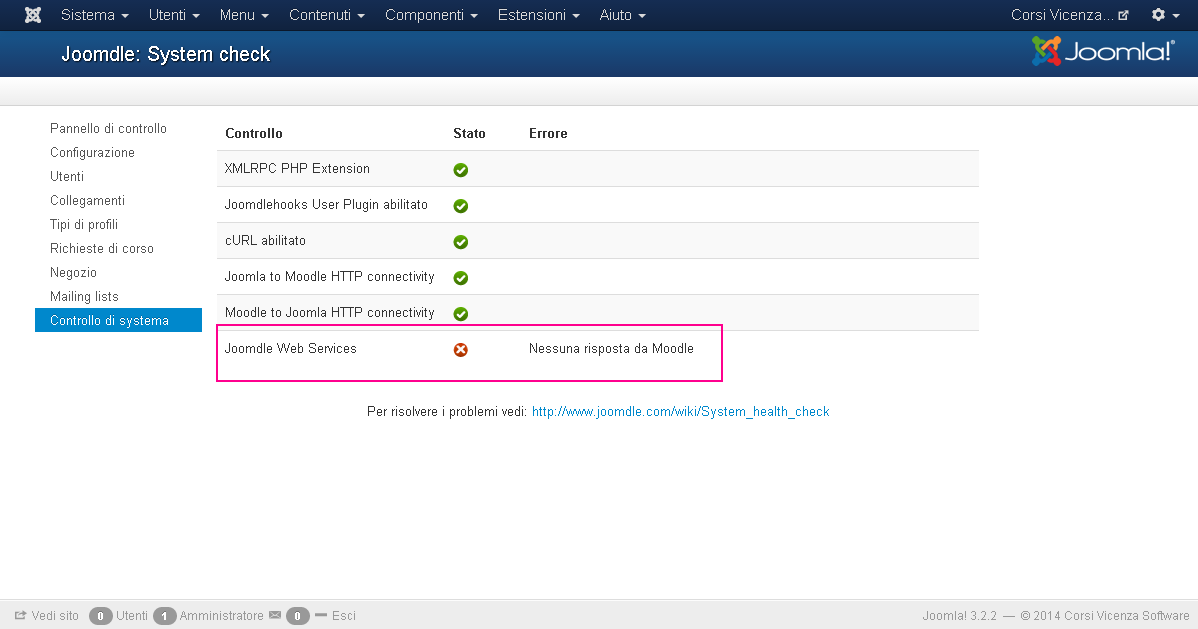Screen dimensions: 1198x629
Task: Open the Contenuti menu
Action: (x=326, y=16)
